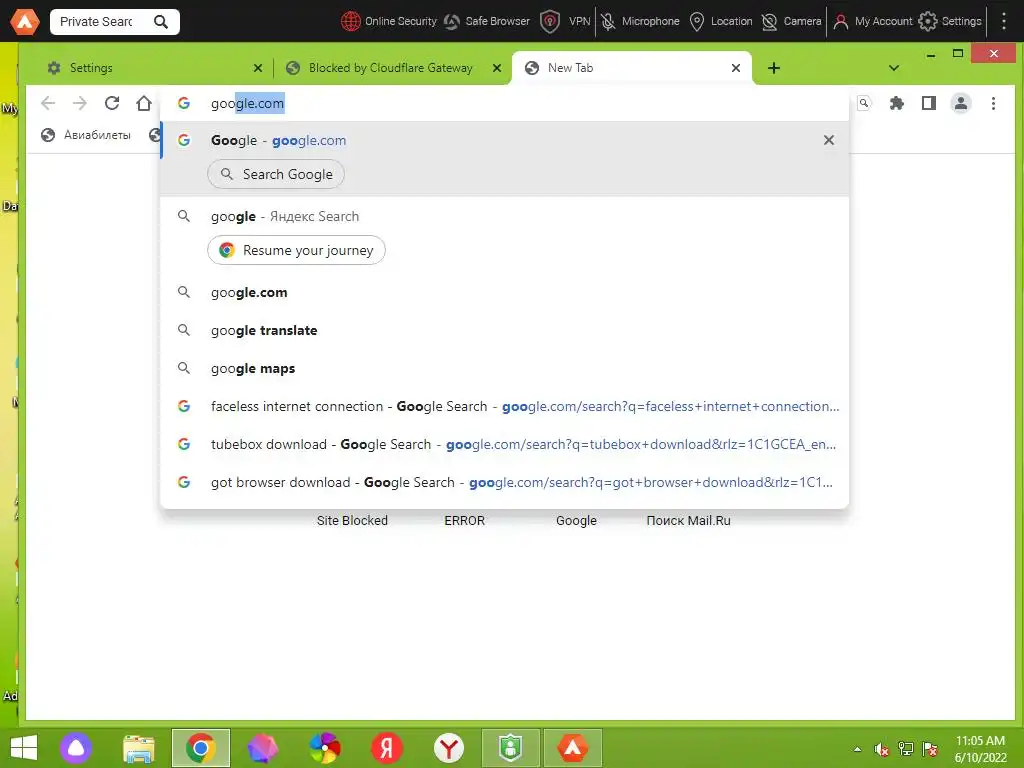This screenshot has width=1024, height=768.
Task: Choose the google maps suggestion
Action: click(504, 368)
